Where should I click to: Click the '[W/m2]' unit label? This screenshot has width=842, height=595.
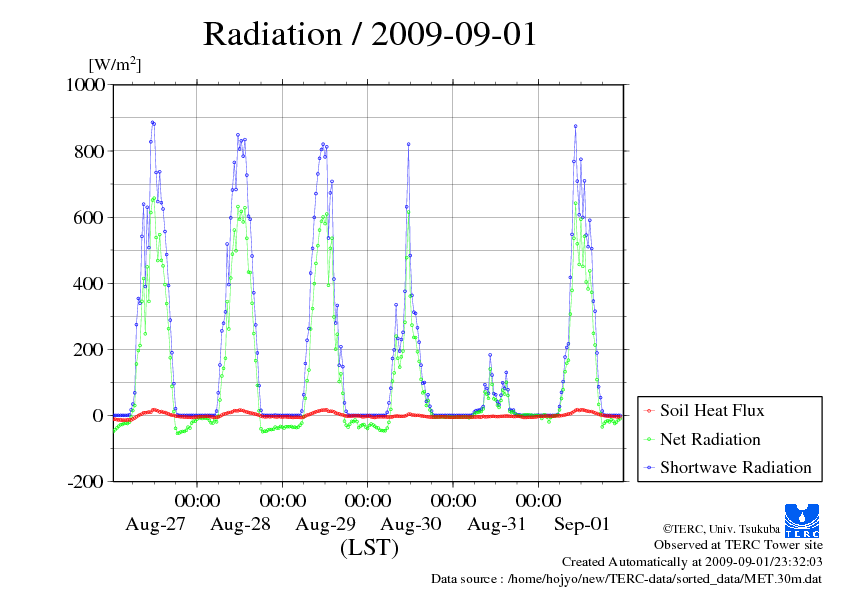click(114, 64)
